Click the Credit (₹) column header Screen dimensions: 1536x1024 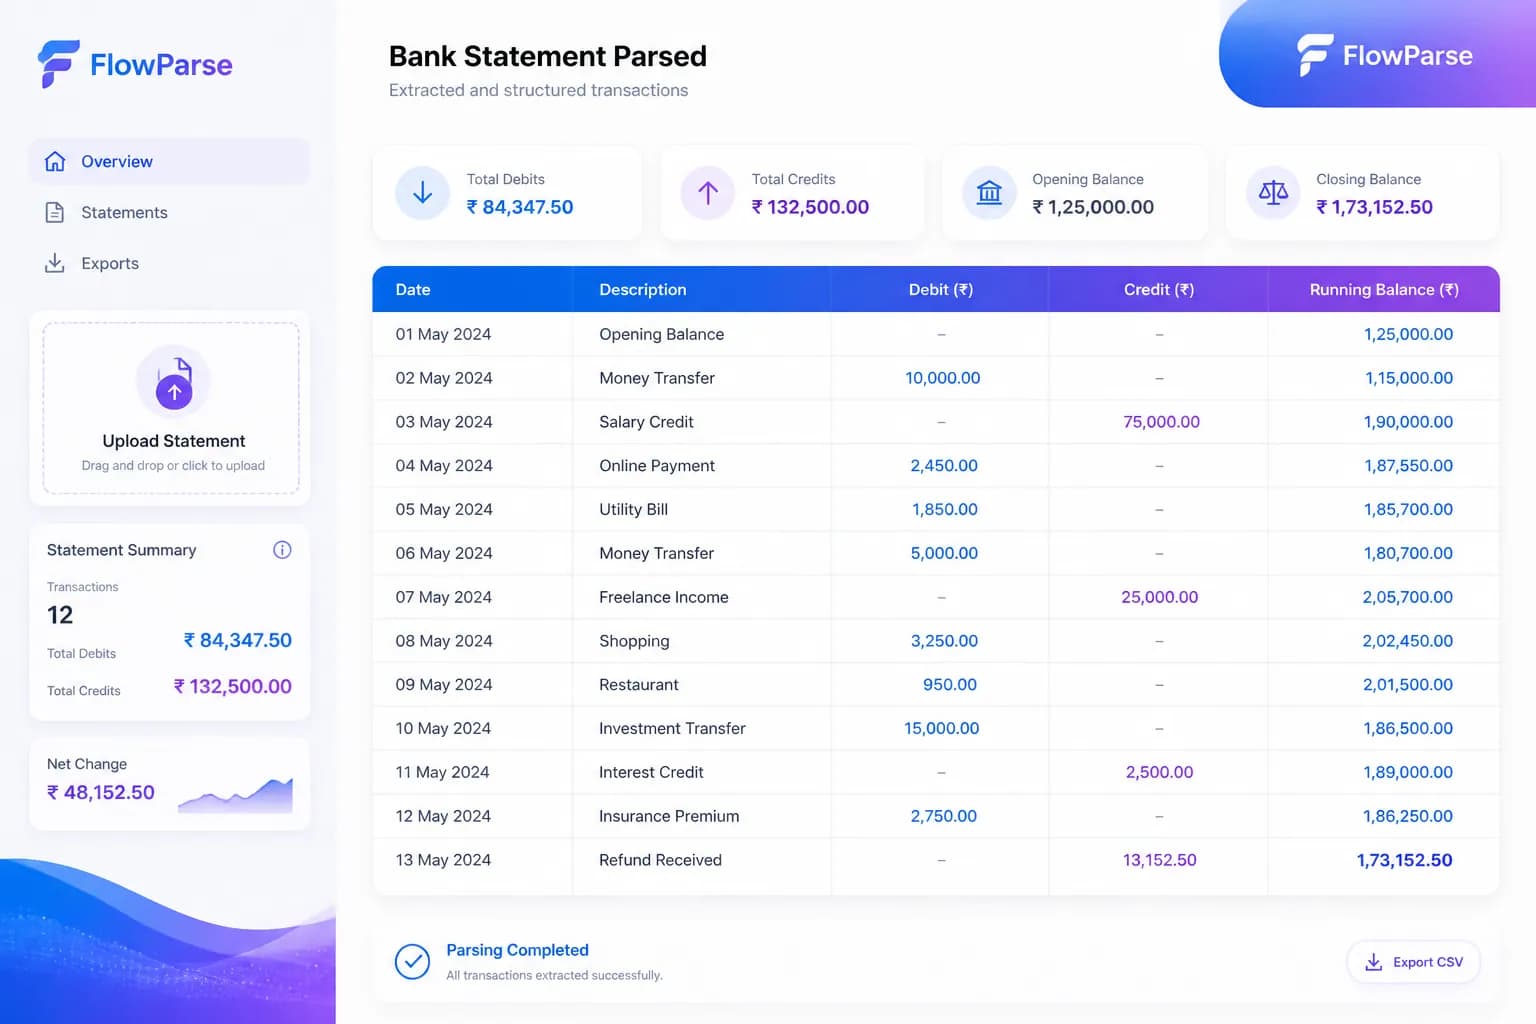pos(1159,290)
